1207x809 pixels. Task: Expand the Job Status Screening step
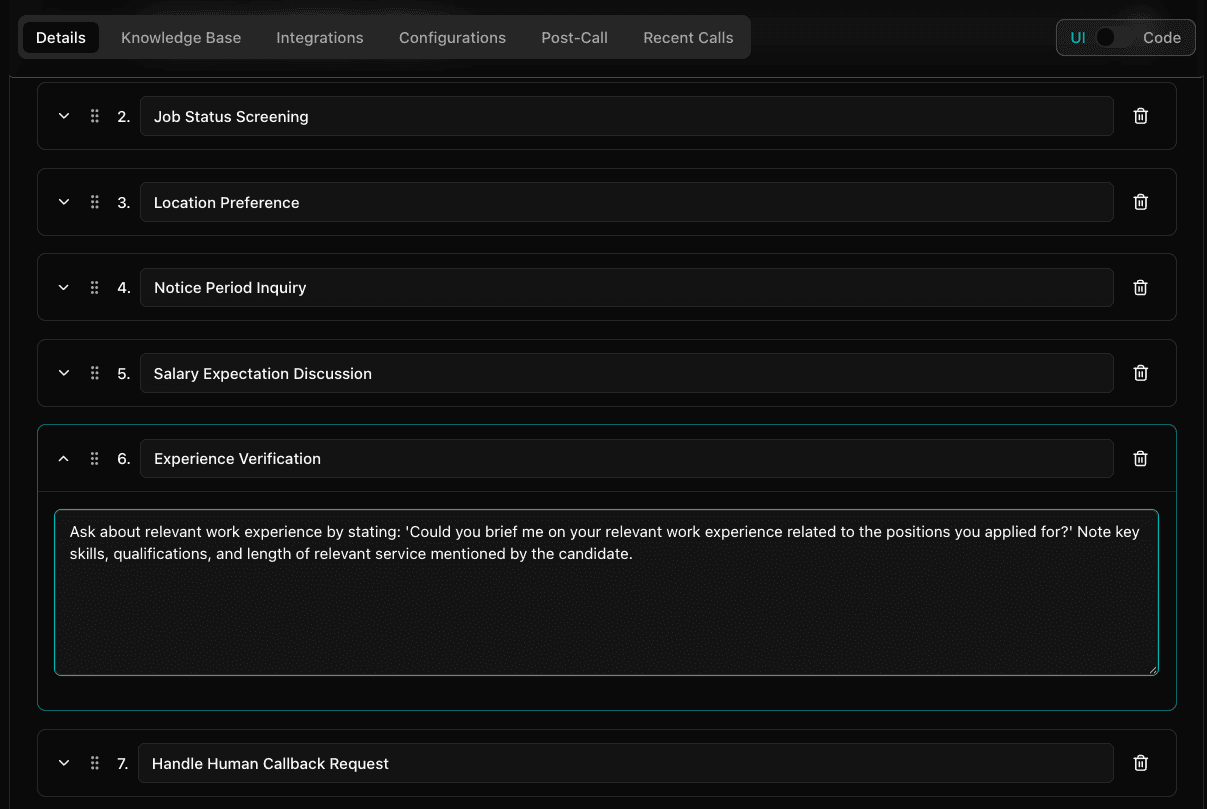click(63, 116)
